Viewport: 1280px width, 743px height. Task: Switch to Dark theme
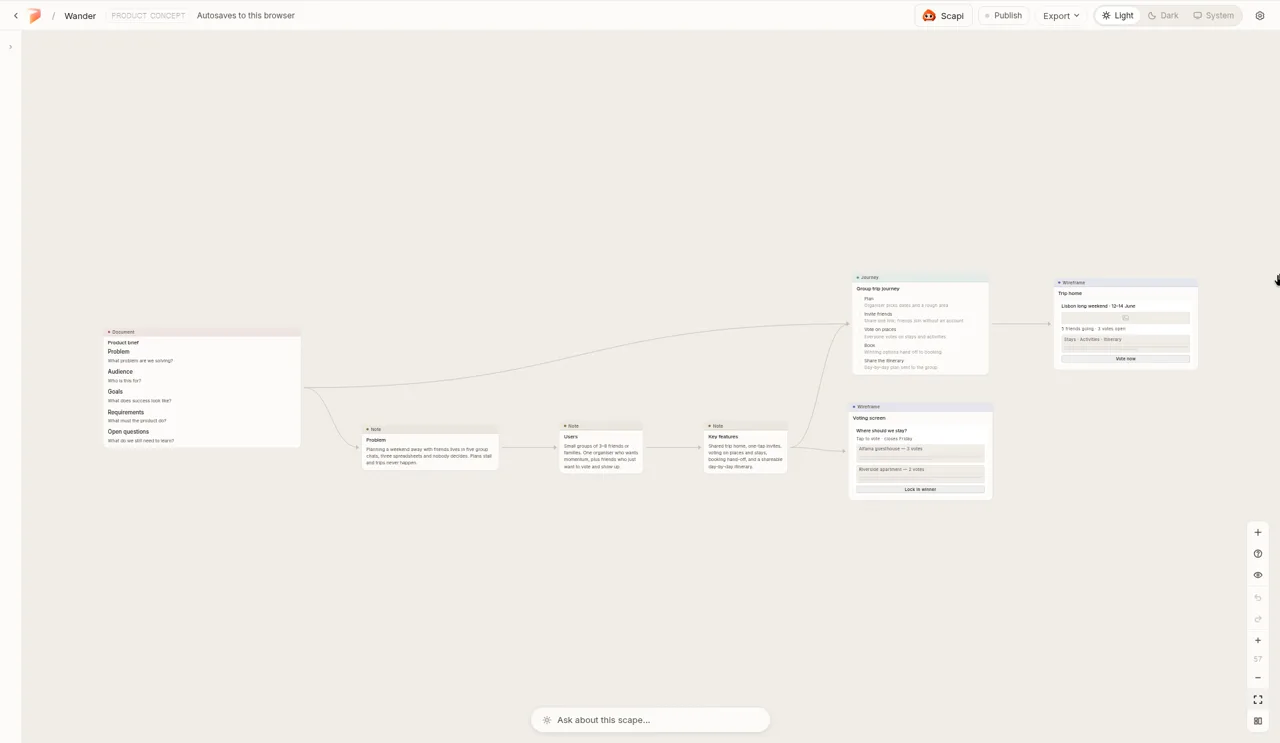(1163, 16)
